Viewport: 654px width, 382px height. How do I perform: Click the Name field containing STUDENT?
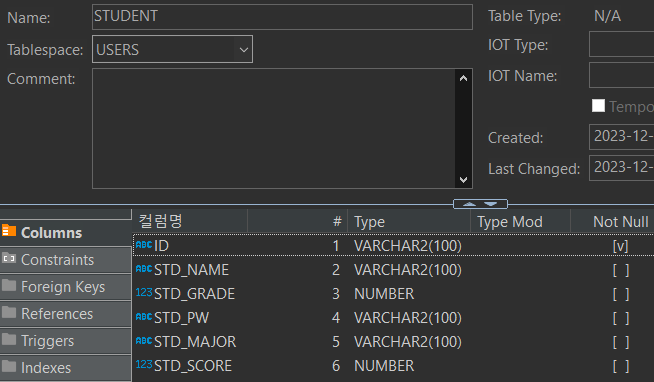(282, 17)
